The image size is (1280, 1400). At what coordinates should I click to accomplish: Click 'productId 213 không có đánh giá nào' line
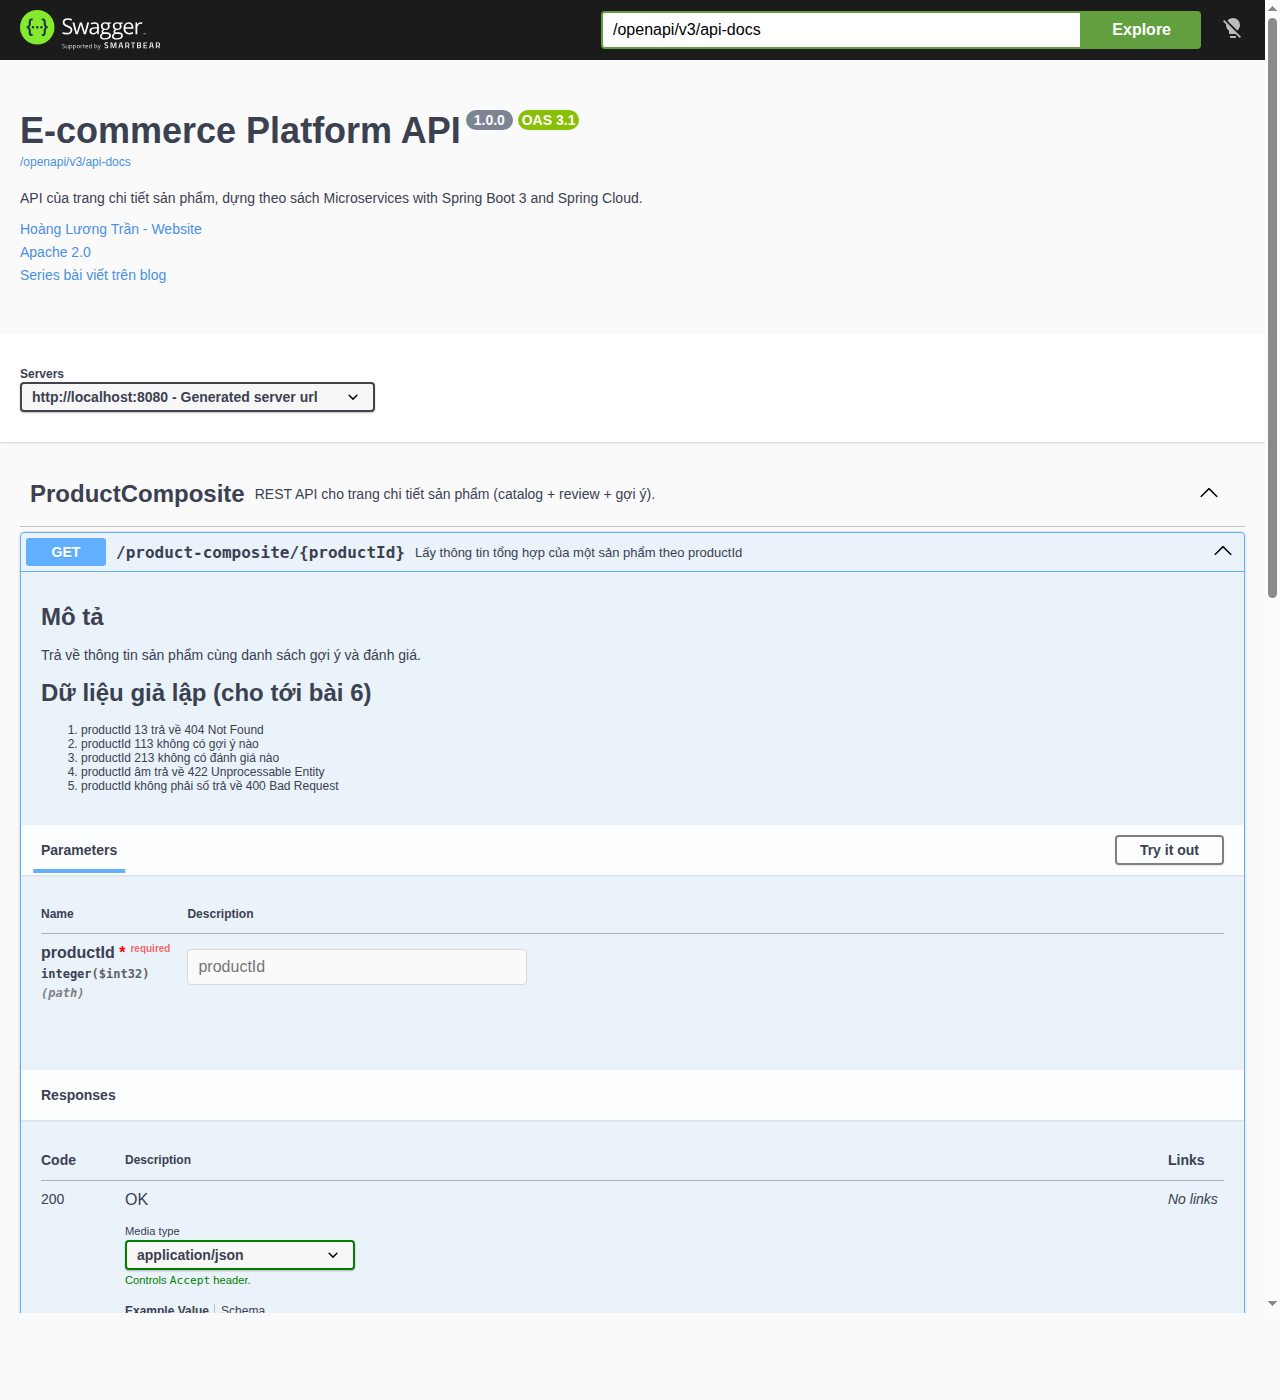[180, 758]
